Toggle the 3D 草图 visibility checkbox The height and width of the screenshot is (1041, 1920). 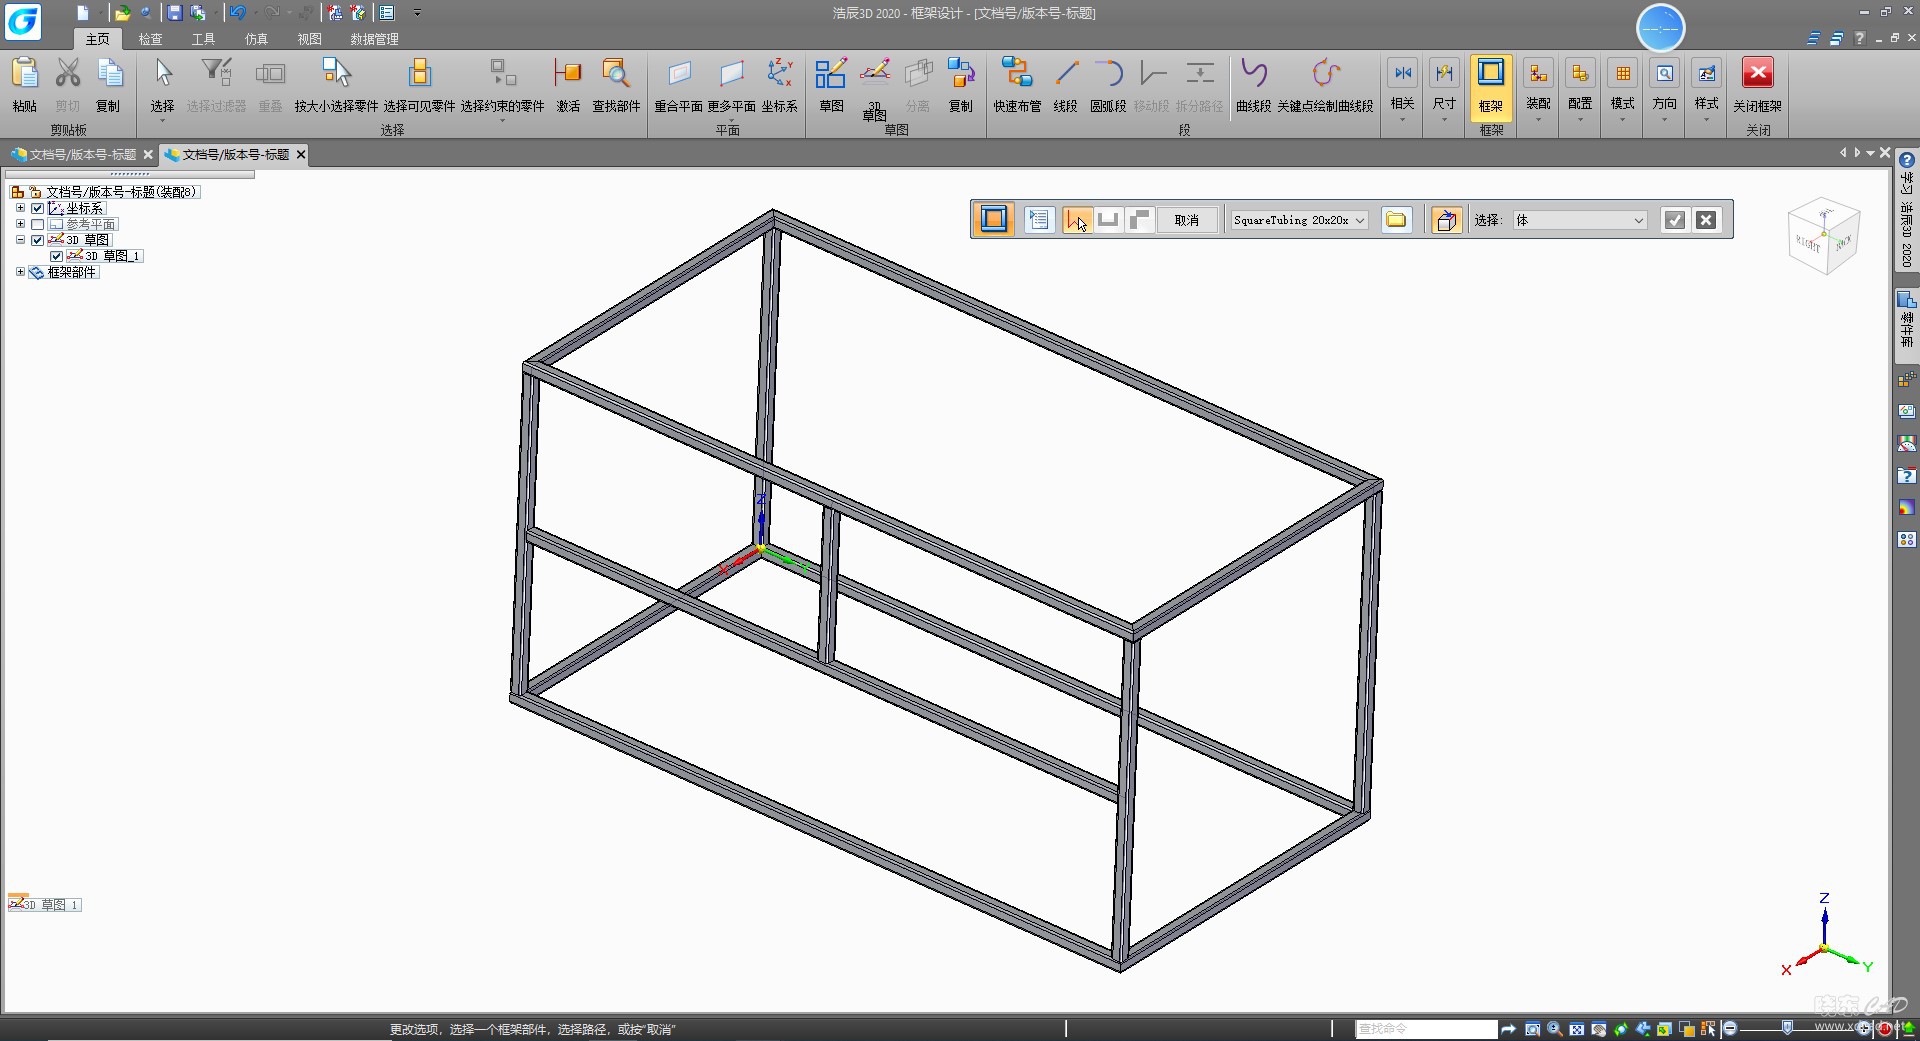coord(38,241)
